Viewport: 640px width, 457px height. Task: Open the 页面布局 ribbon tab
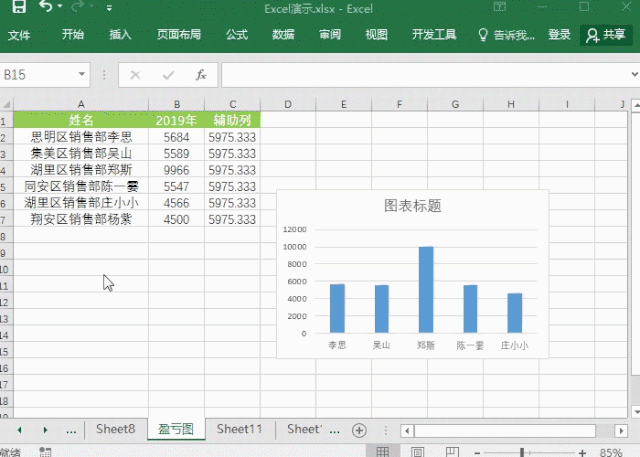point(179,35)
